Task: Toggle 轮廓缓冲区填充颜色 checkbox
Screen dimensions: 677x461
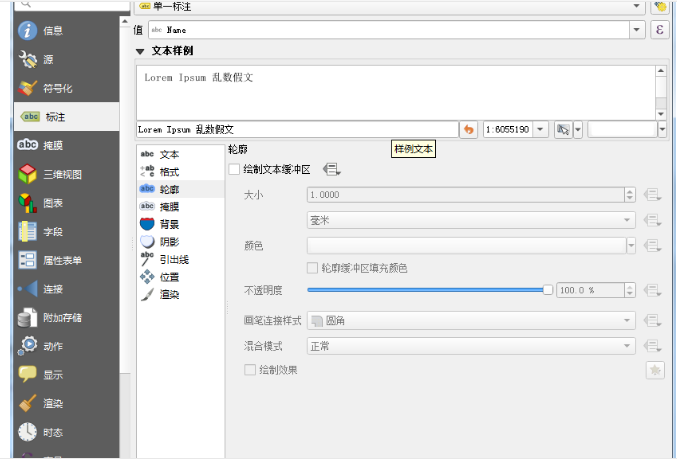Action: pyautogui.click(x=312, y=268)
